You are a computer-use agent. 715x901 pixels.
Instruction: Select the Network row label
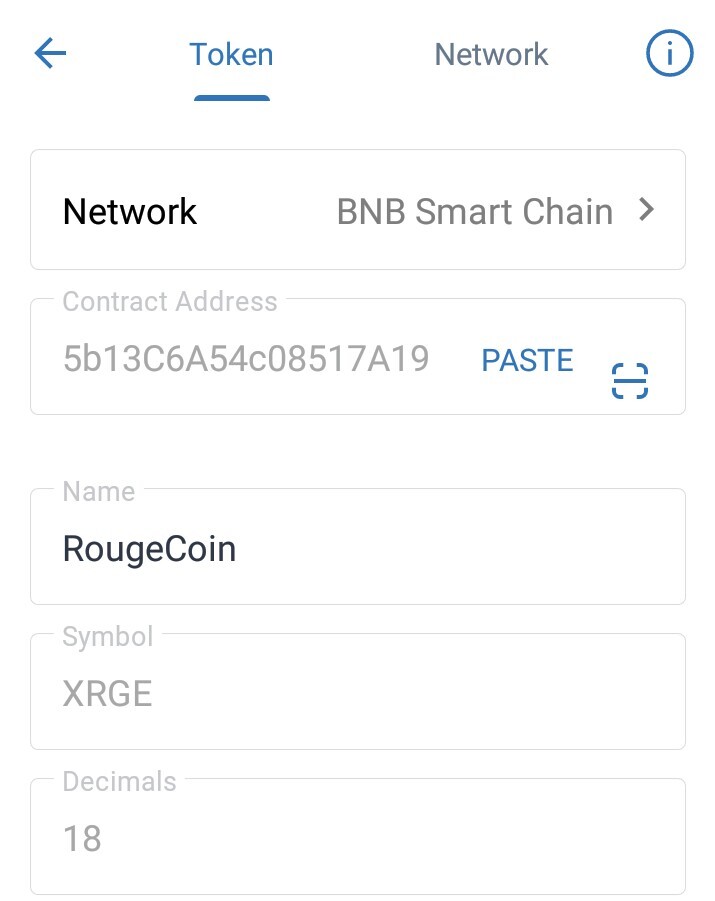coord(130,211)
